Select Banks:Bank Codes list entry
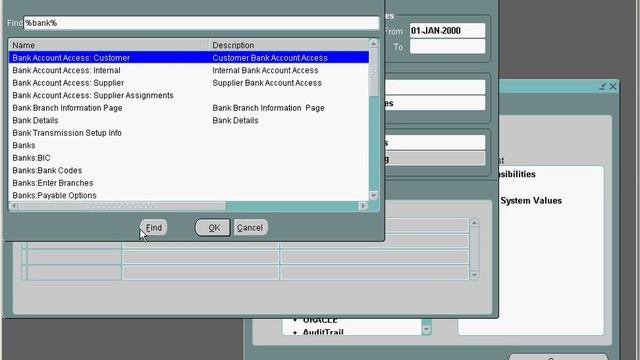Screen dimensions: 640x360 tap(47, 170)
